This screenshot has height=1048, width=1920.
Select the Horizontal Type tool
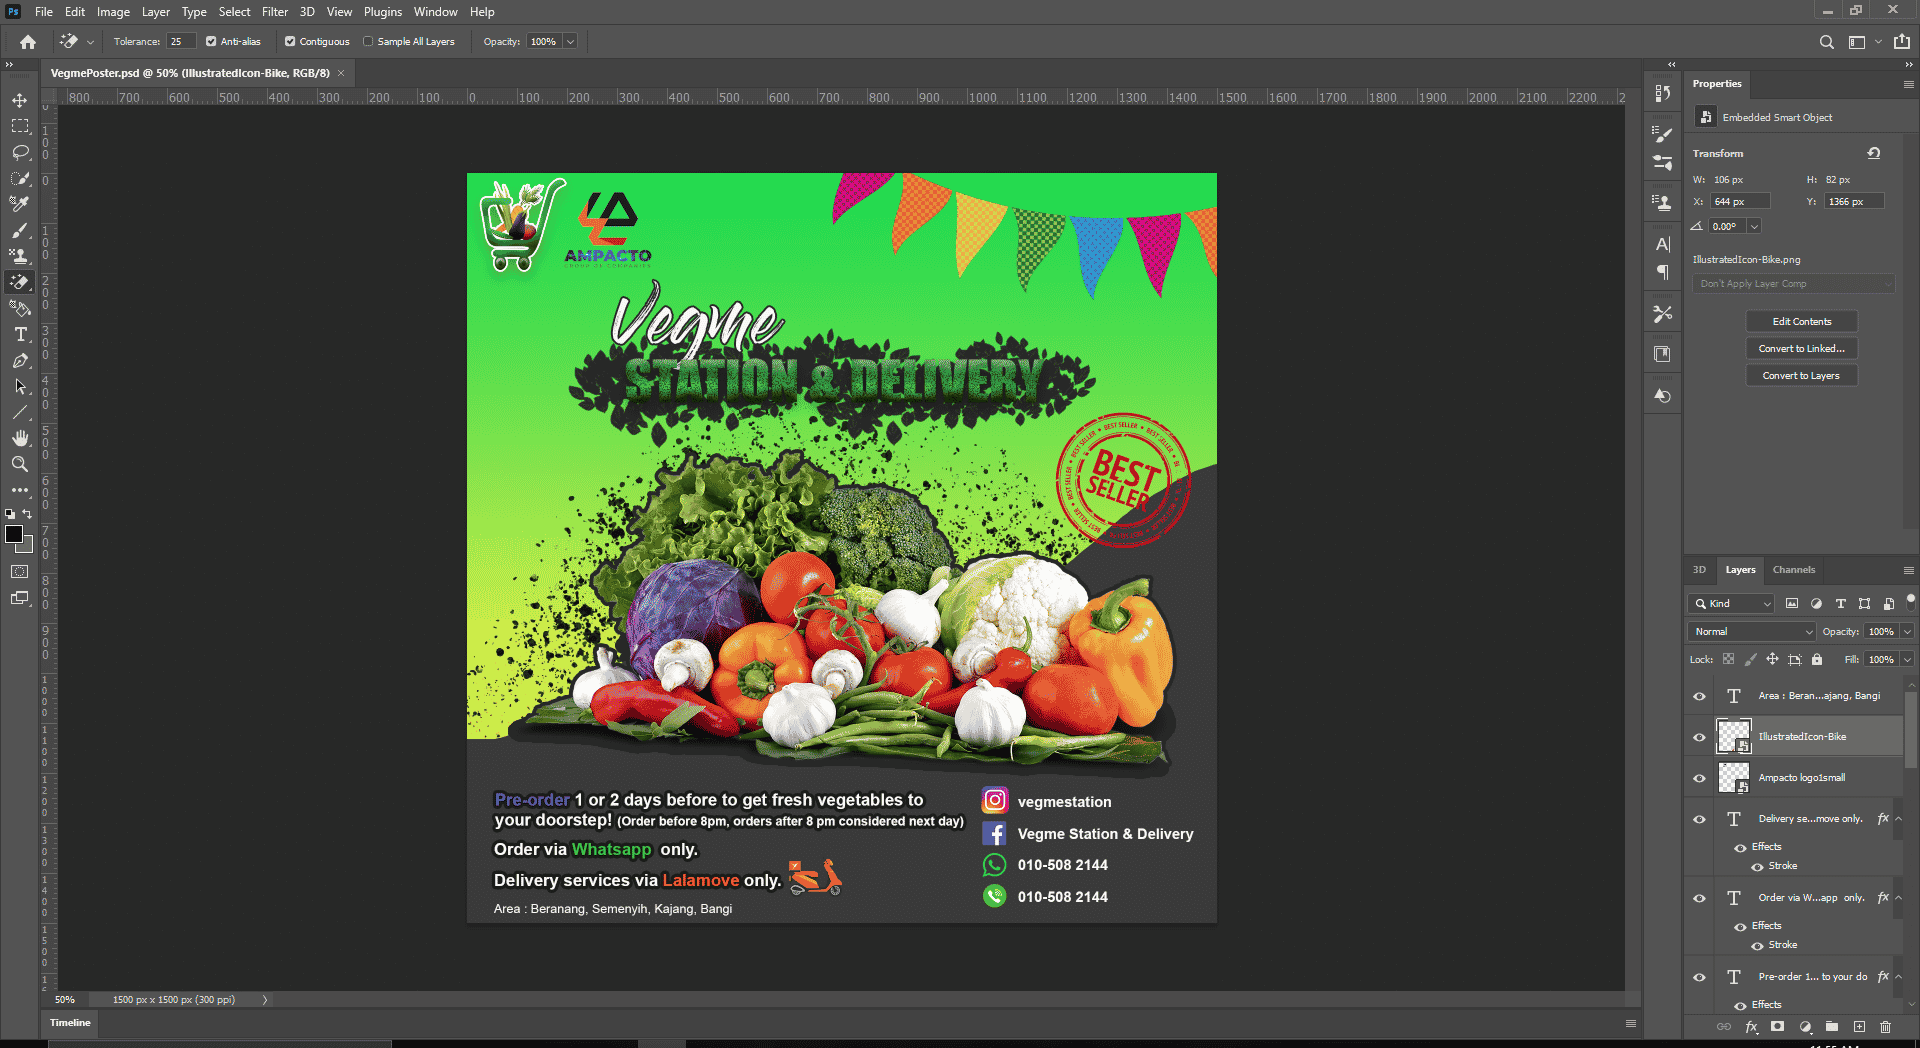tap(19, 334)
